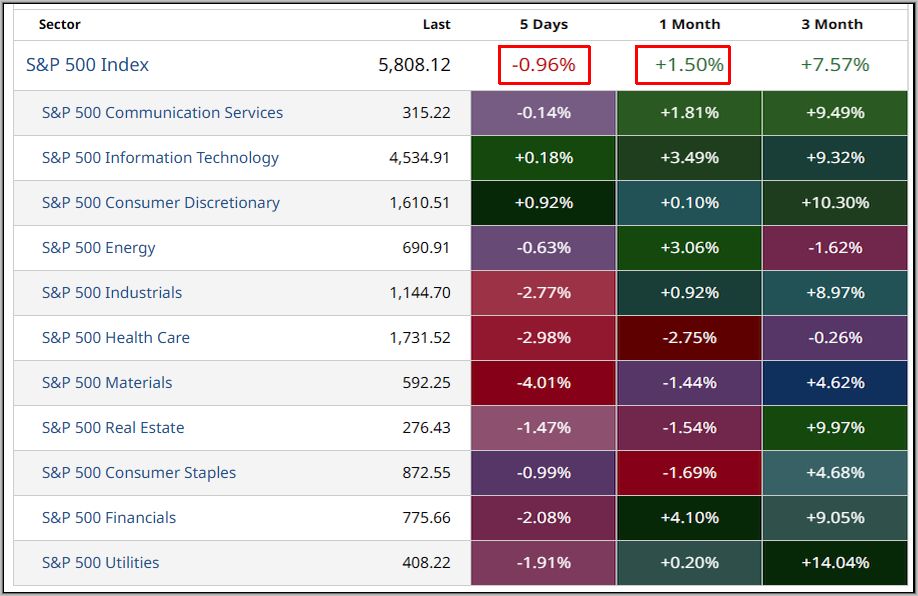This screenshot has height=596, width=918.
Task: Open S&P 500 Health Care link
Action: click(115, 338)
